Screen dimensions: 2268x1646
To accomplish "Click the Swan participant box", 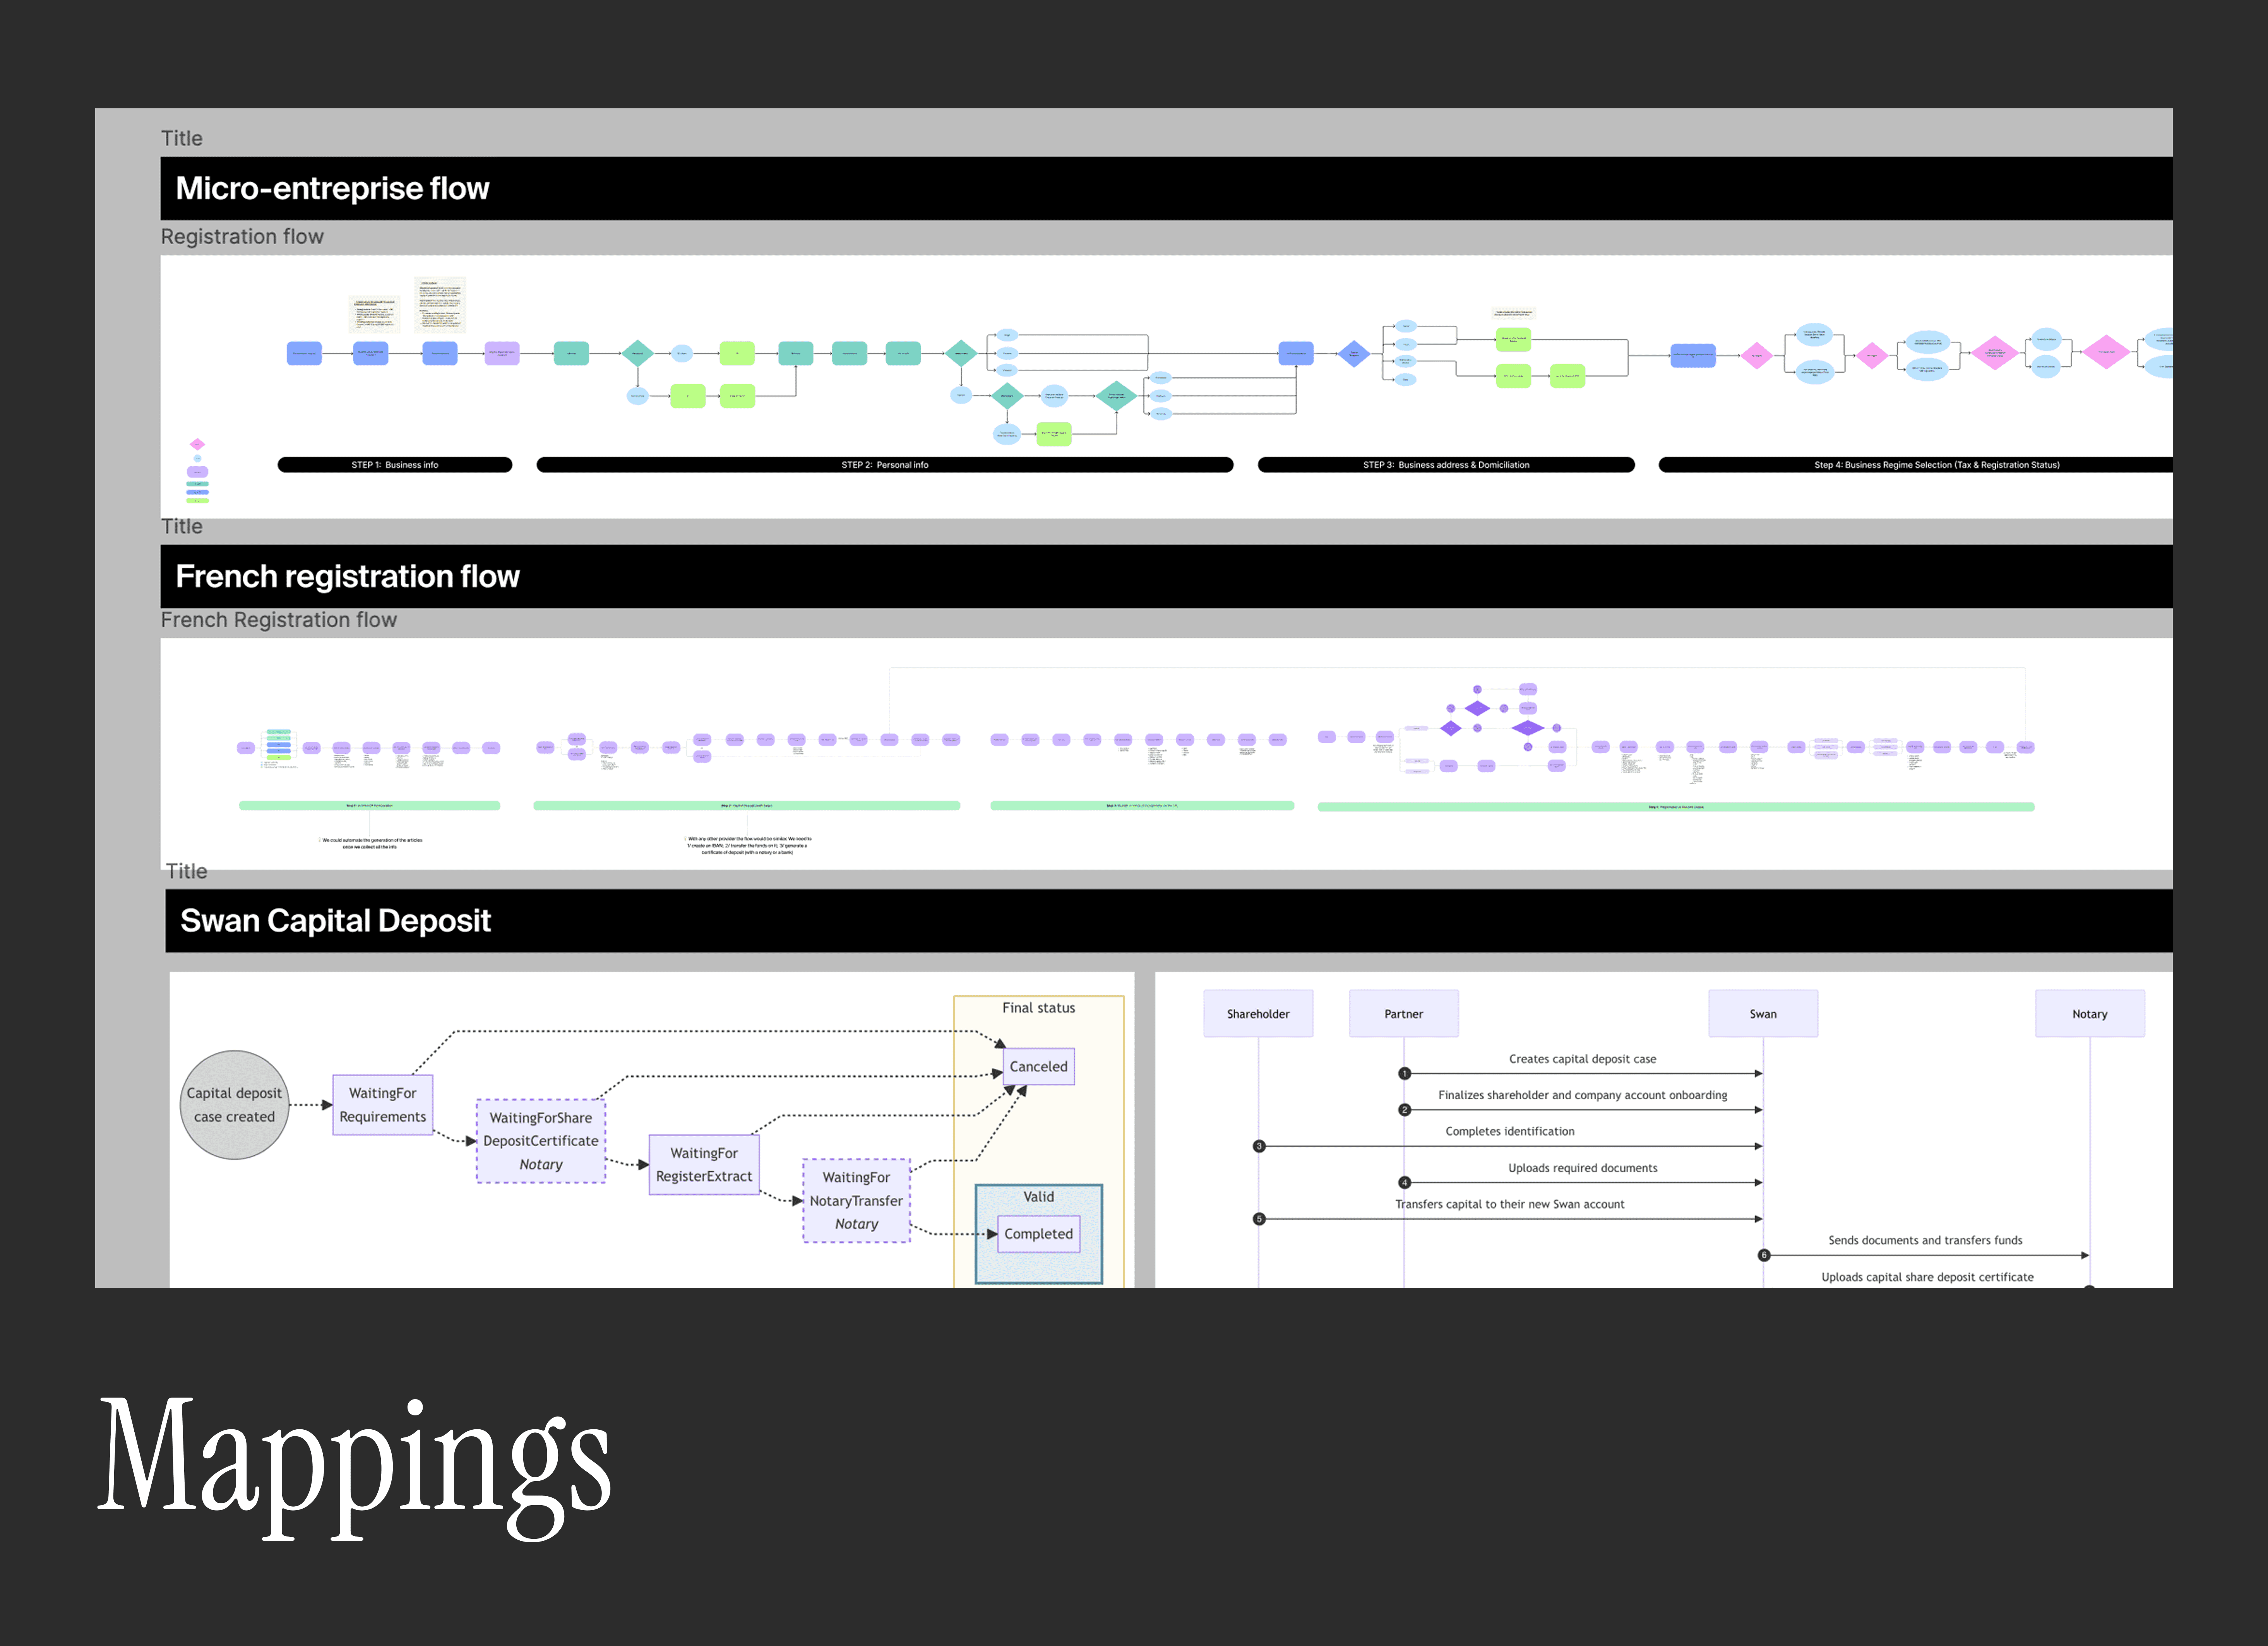I will [x=1763, y=1014].
